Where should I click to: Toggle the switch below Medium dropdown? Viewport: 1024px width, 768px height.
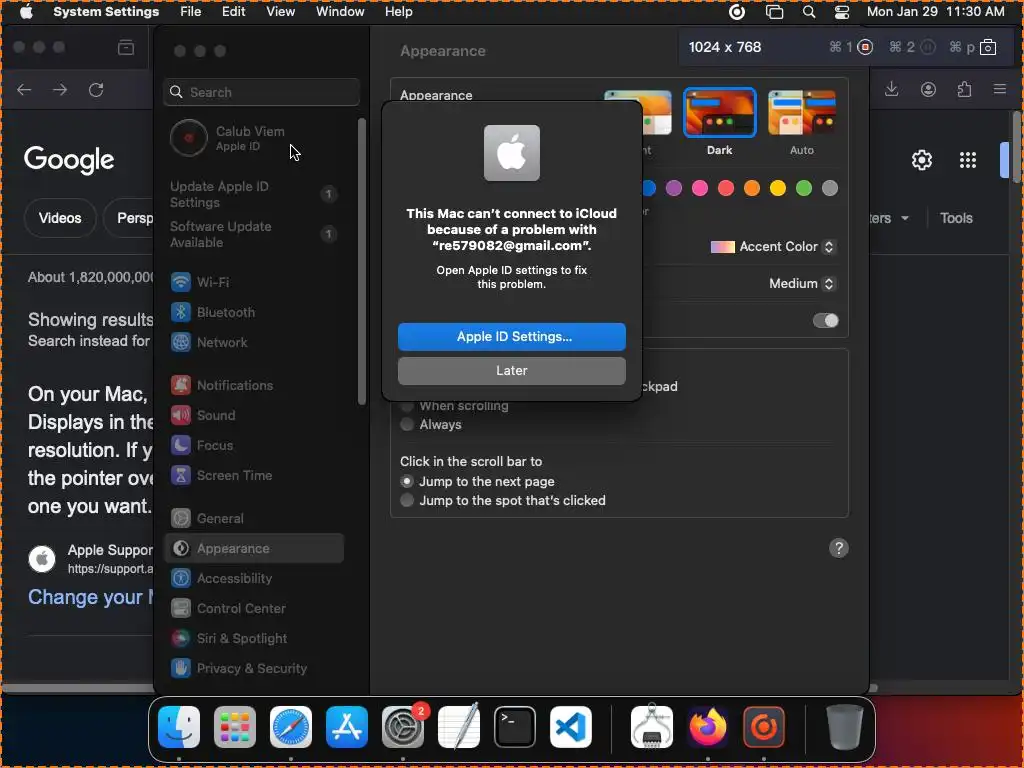[x=825, y=321]
